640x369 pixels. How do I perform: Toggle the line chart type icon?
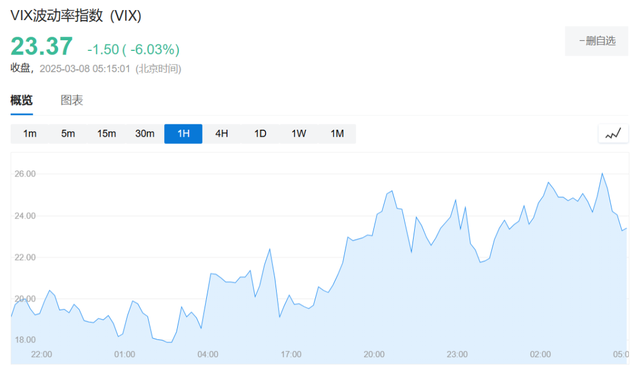(x=613, y=133)
